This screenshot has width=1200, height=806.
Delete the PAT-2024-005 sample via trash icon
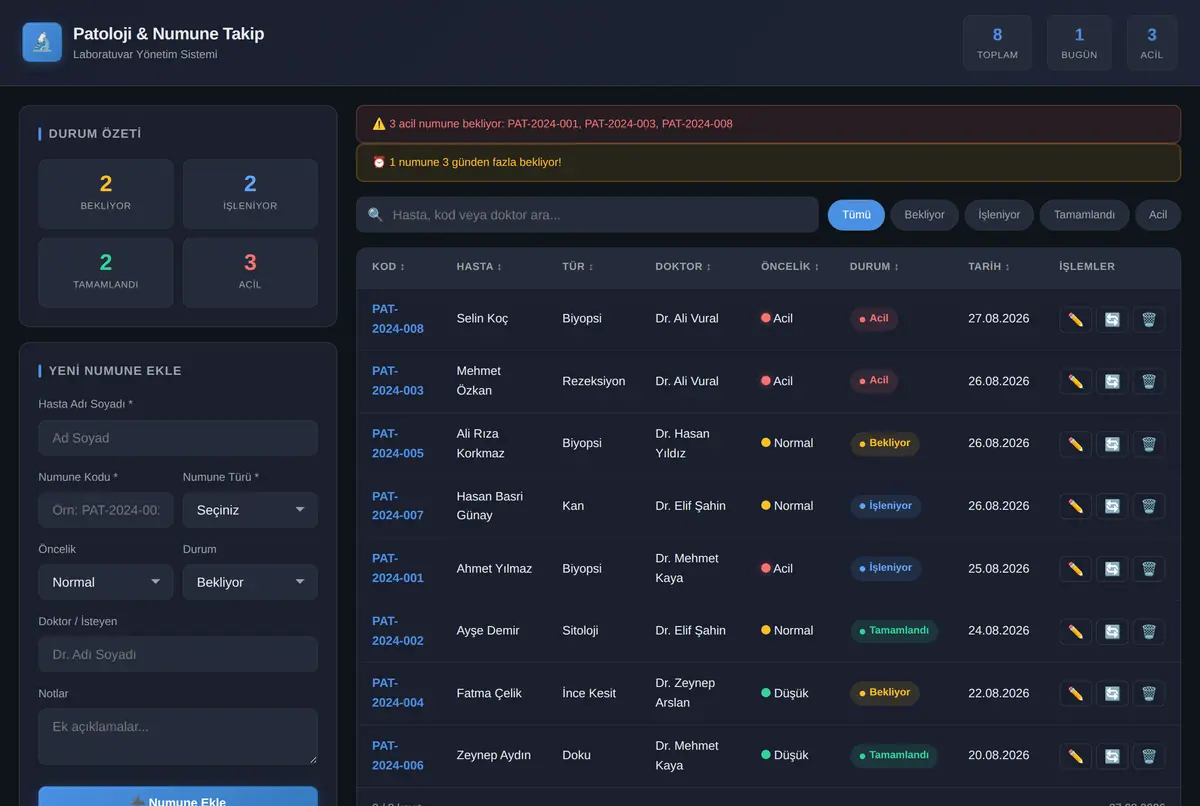[1149, 444]
